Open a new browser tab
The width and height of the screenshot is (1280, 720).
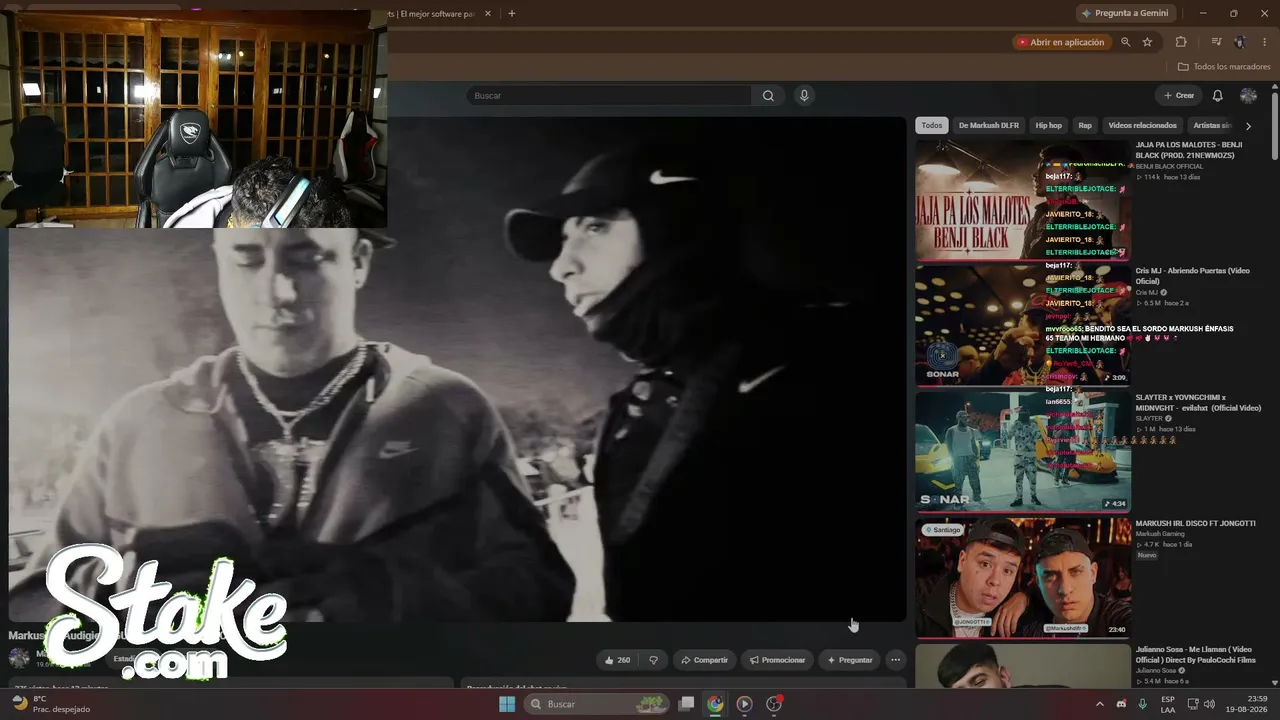click(512, 14)
